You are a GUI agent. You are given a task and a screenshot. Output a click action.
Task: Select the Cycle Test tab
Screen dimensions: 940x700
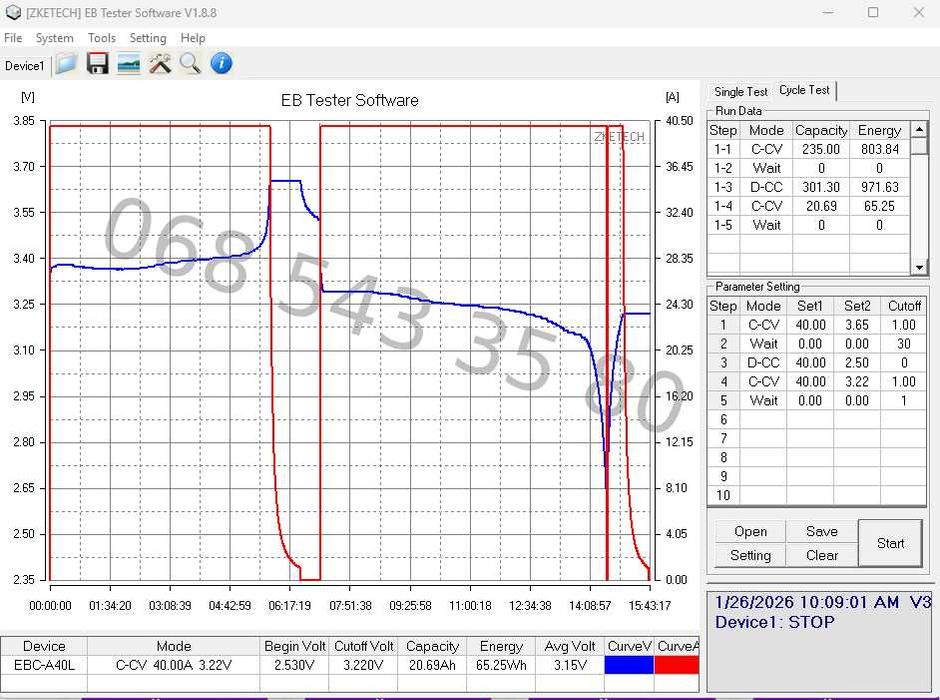[804, 90]
